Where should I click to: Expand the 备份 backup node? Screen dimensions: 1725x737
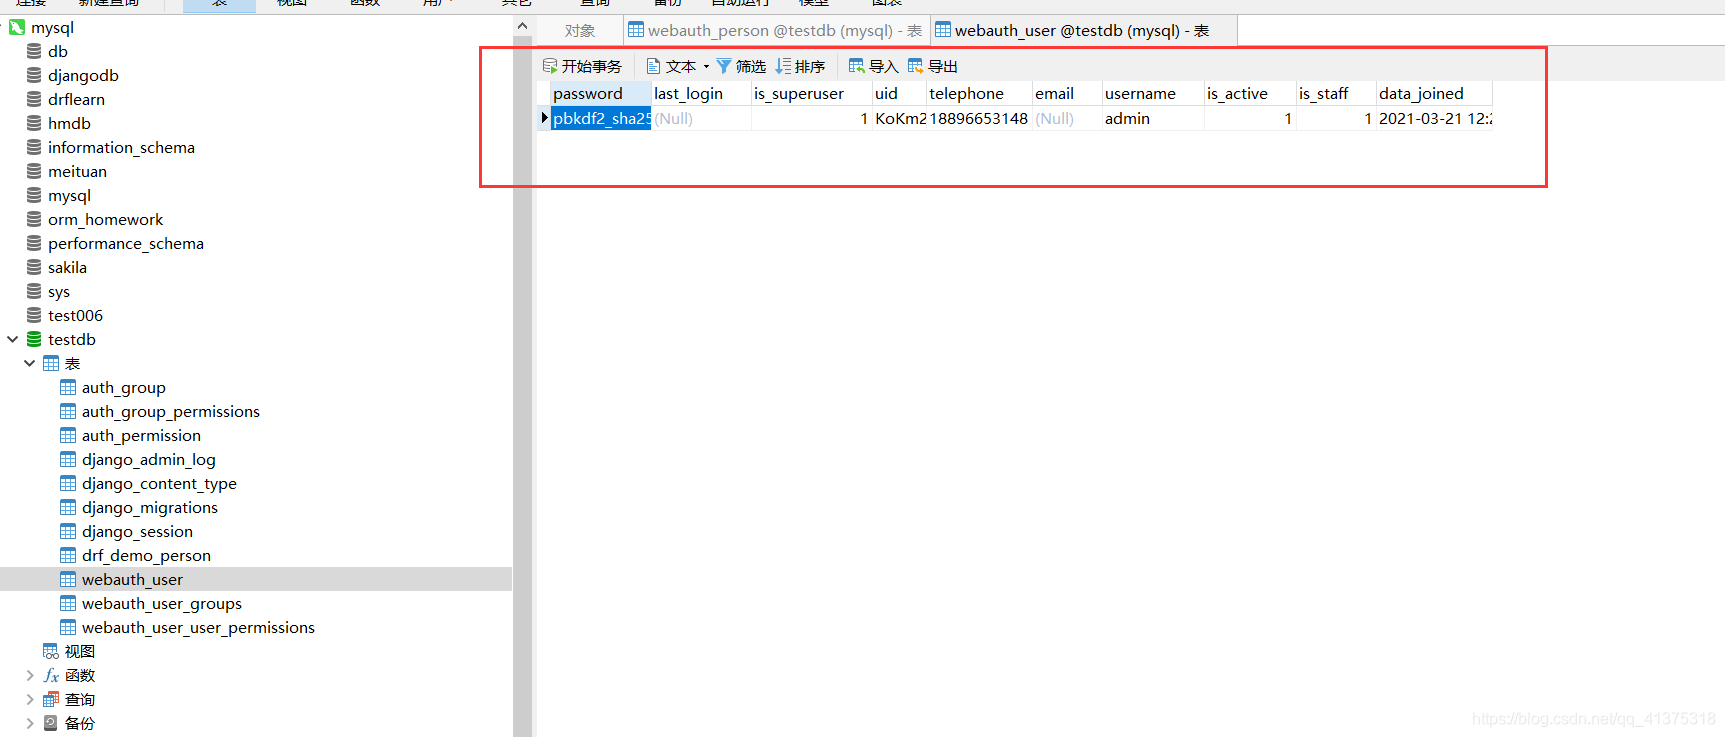coord(29,723)
